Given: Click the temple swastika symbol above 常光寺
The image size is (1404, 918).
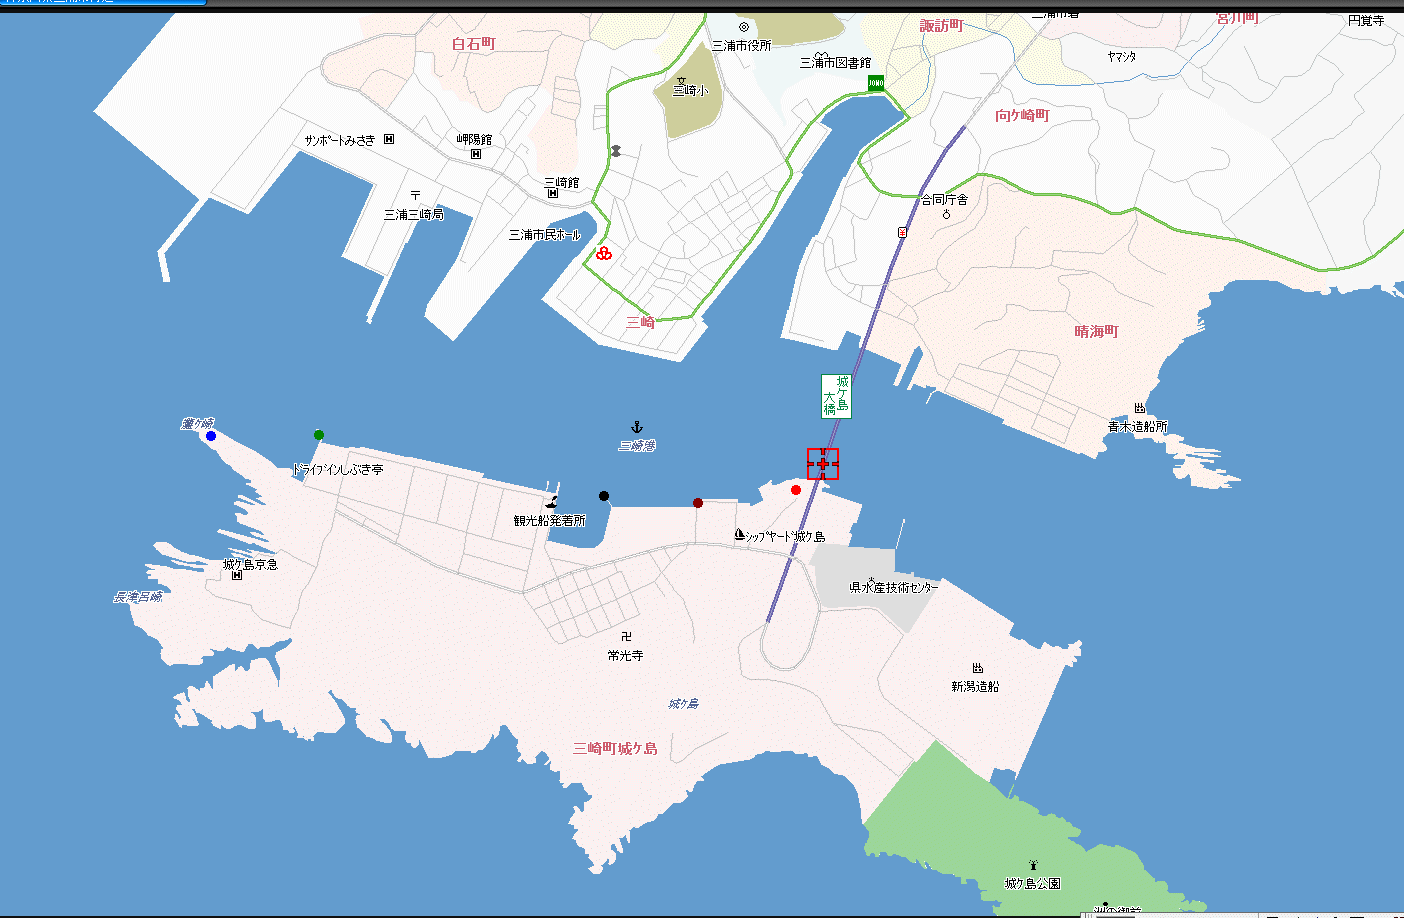Looking at the screenshot, I should tap(626, 637).
